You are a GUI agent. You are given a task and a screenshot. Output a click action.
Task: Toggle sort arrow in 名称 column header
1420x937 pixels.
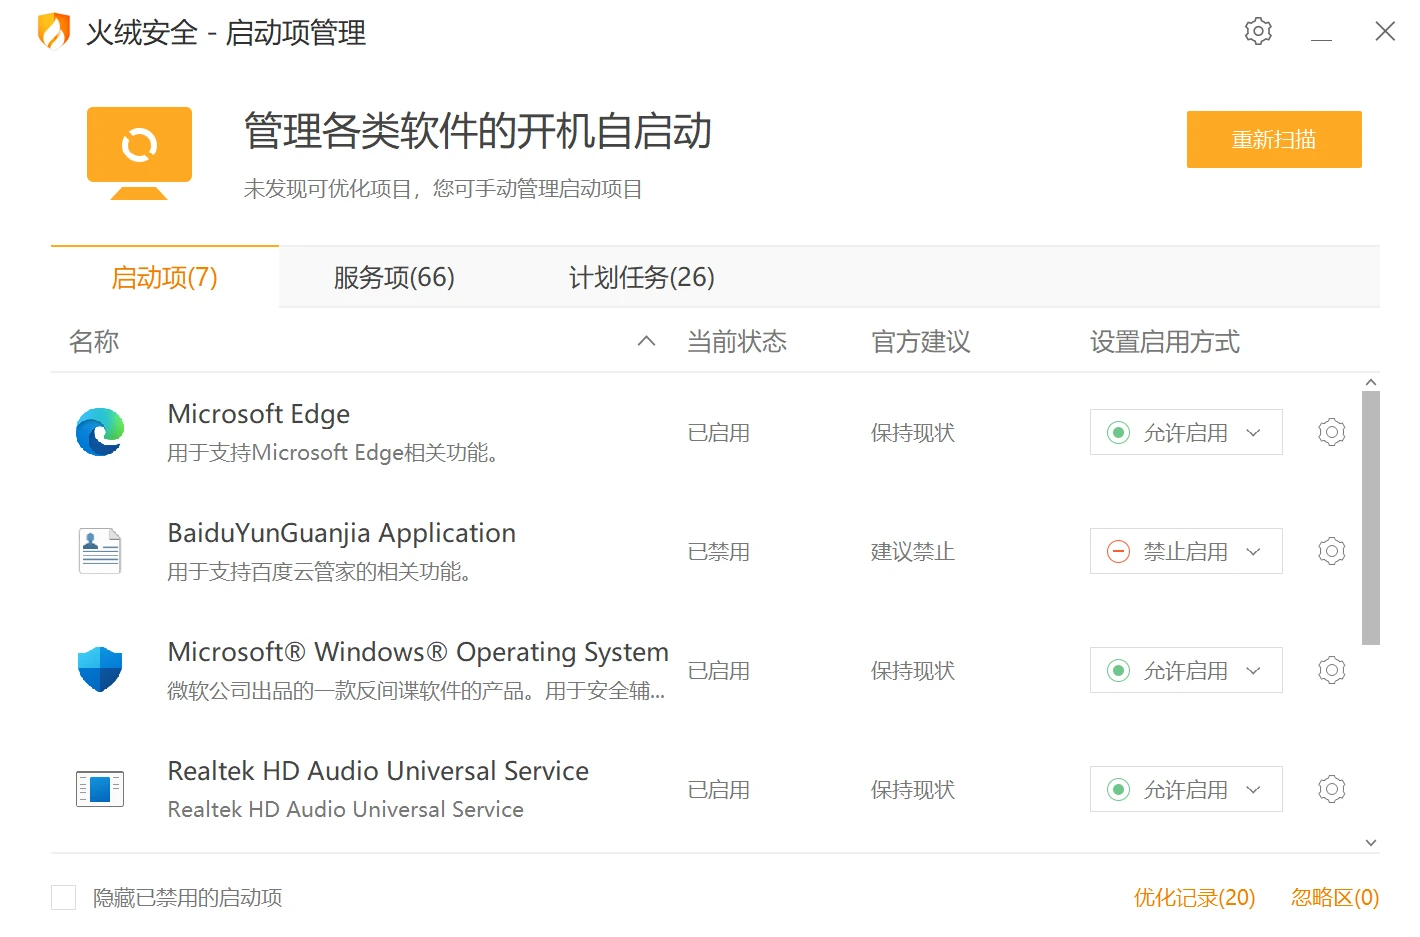[x=647, y=341]
